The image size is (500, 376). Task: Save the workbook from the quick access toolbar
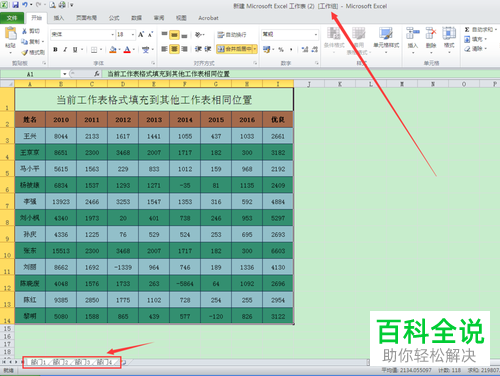pos(15,5)
